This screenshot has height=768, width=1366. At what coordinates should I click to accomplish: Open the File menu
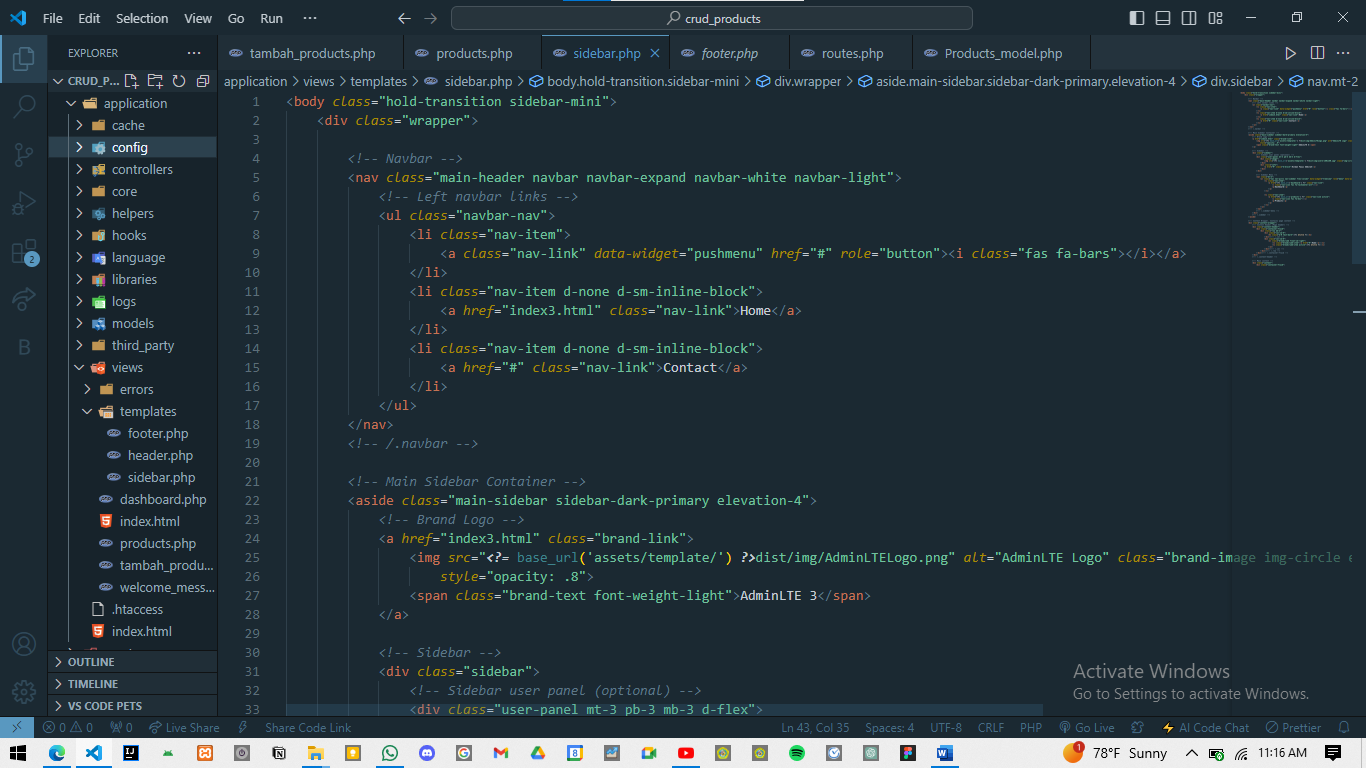(x=52, y=18)
